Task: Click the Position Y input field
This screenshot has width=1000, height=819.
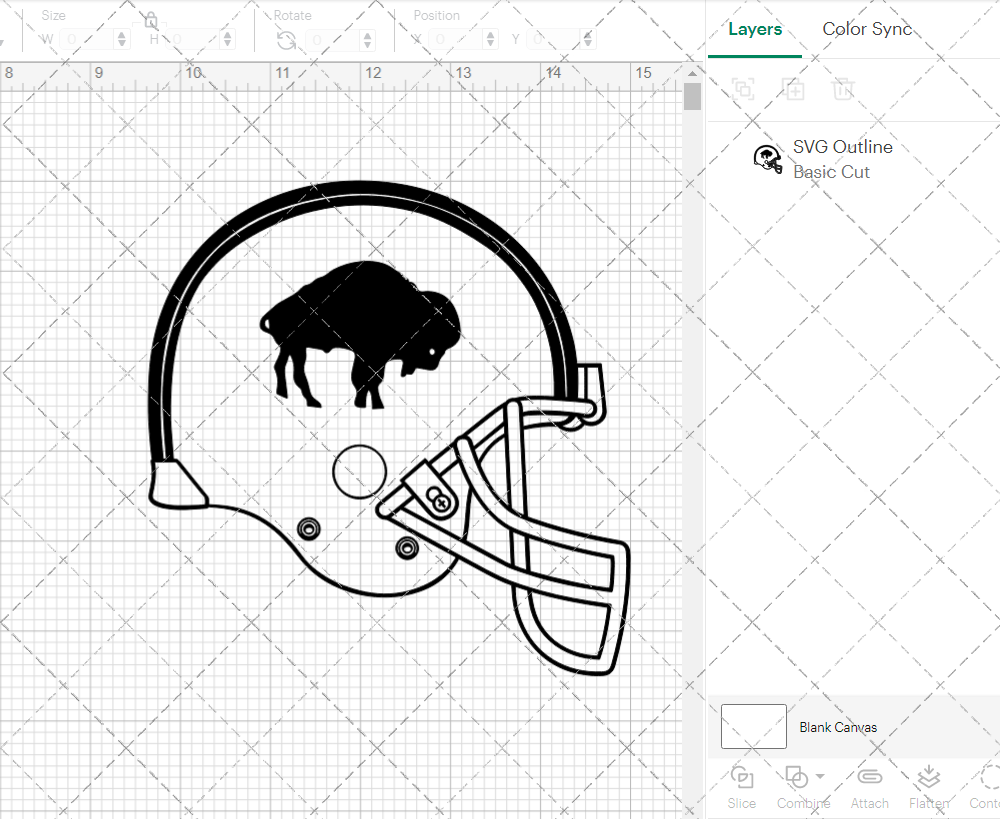Action: pyautogui.click(x=554, y=40)
